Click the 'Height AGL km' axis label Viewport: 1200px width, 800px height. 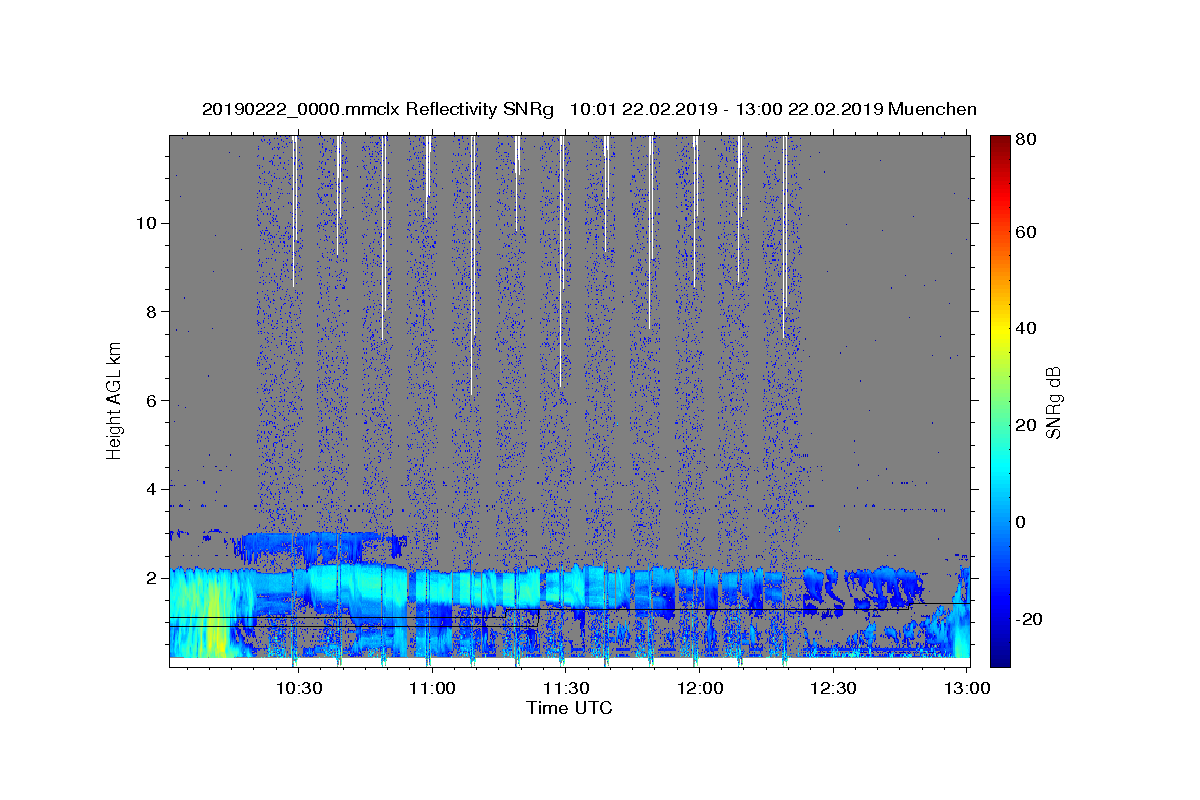[115, 400]
